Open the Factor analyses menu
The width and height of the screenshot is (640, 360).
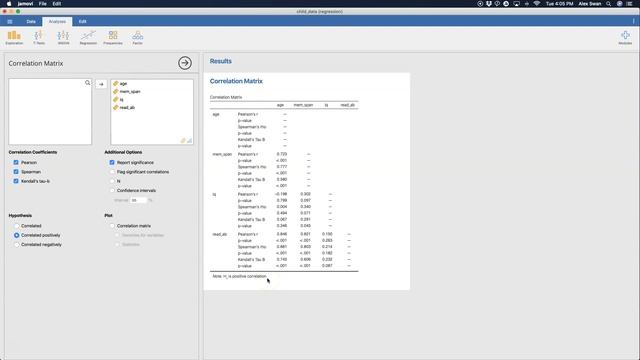pos(138,38)
